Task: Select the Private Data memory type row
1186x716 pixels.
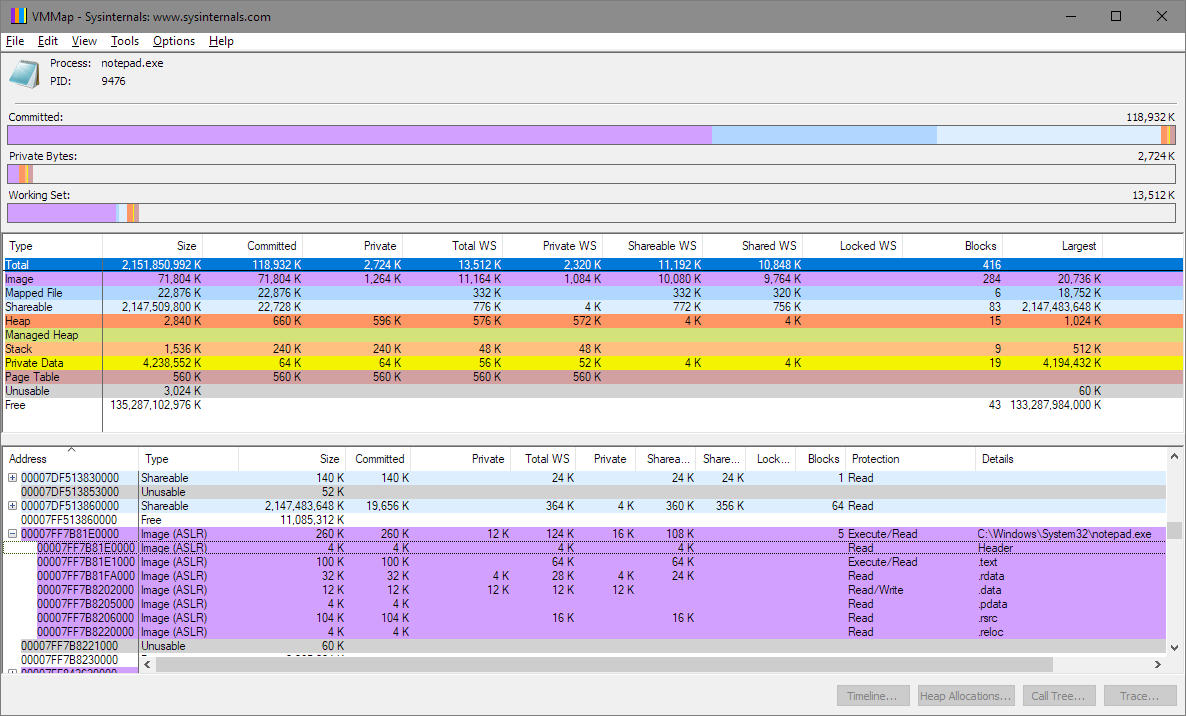Action: coord(593,363)
